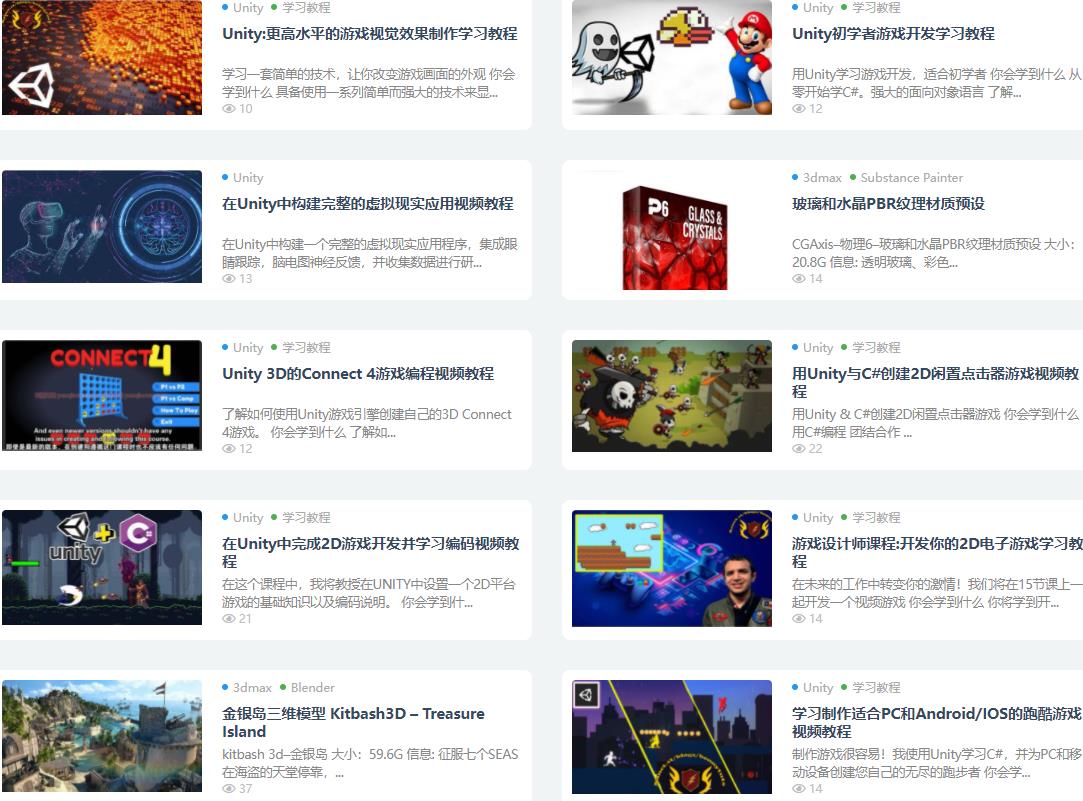Click 3dmax tag on Treasure Island card

(252, 687)
